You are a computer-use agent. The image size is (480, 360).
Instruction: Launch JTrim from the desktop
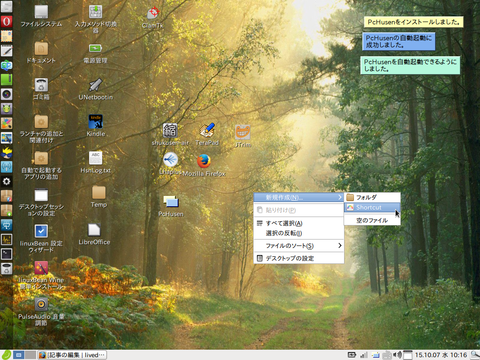coord(243,133)
